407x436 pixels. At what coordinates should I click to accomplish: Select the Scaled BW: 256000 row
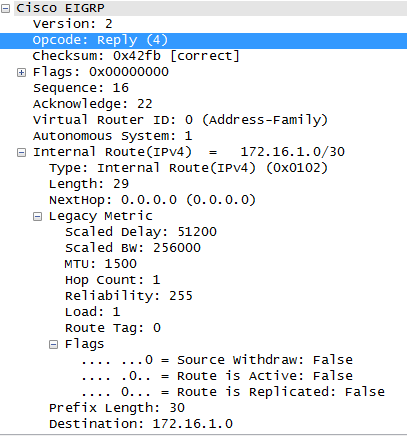coord(133,248)
